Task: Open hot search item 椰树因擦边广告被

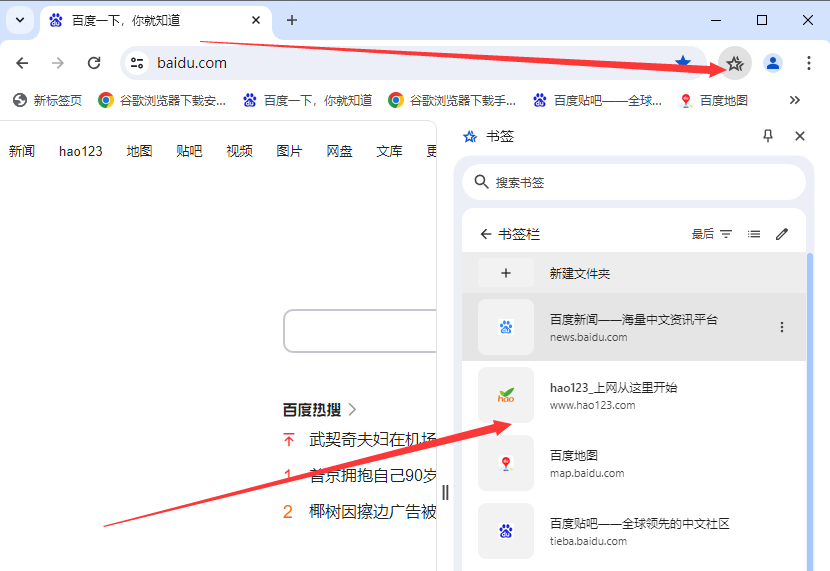Action: pos(372,511)
